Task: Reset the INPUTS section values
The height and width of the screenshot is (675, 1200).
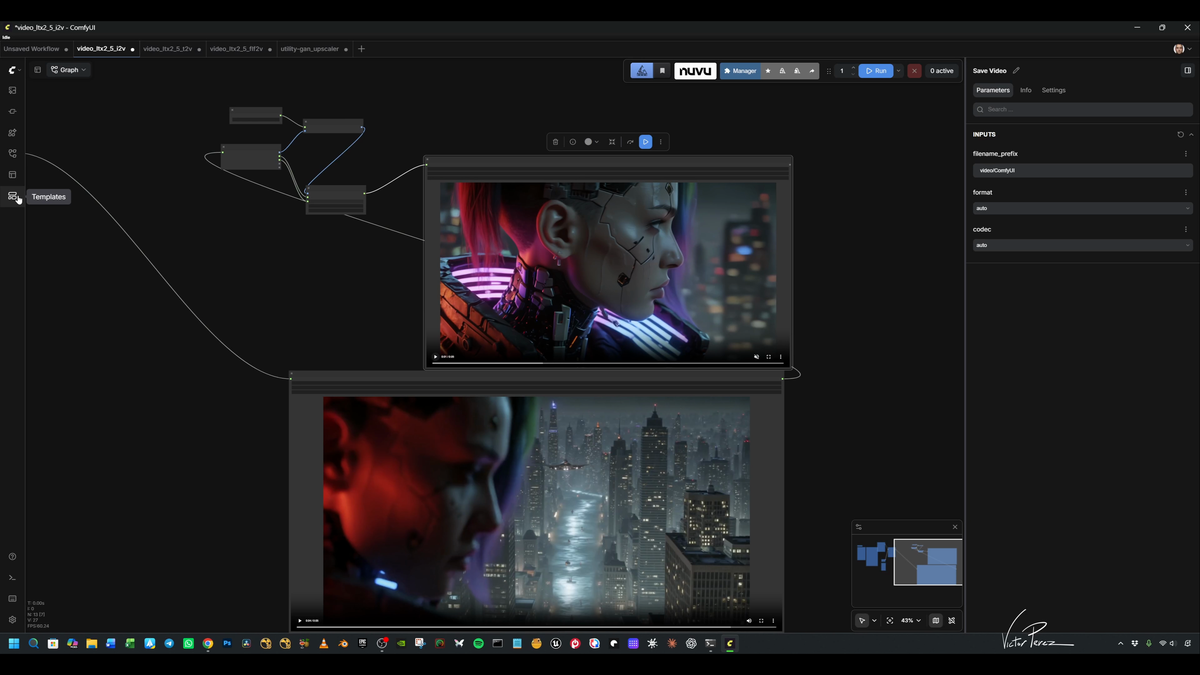Action: [1180, 134]
